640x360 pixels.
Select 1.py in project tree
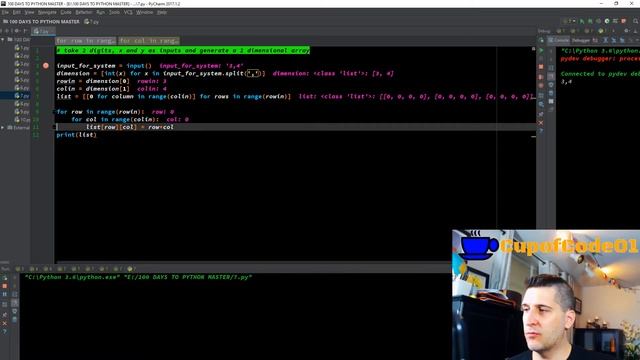pos(22,48)
